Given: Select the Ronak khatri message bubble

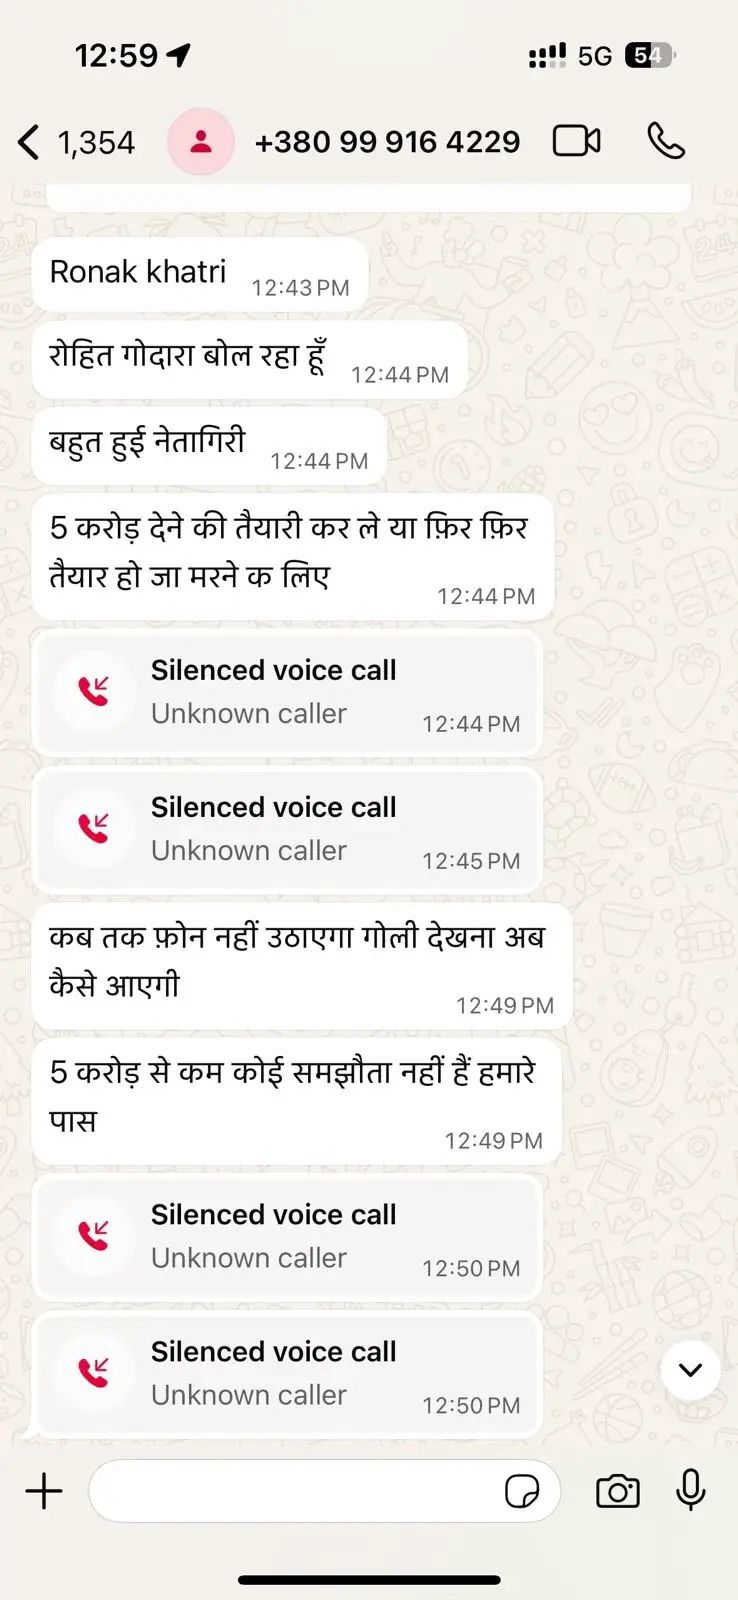Looking at the screenshot, I should [x=200, y=275].
